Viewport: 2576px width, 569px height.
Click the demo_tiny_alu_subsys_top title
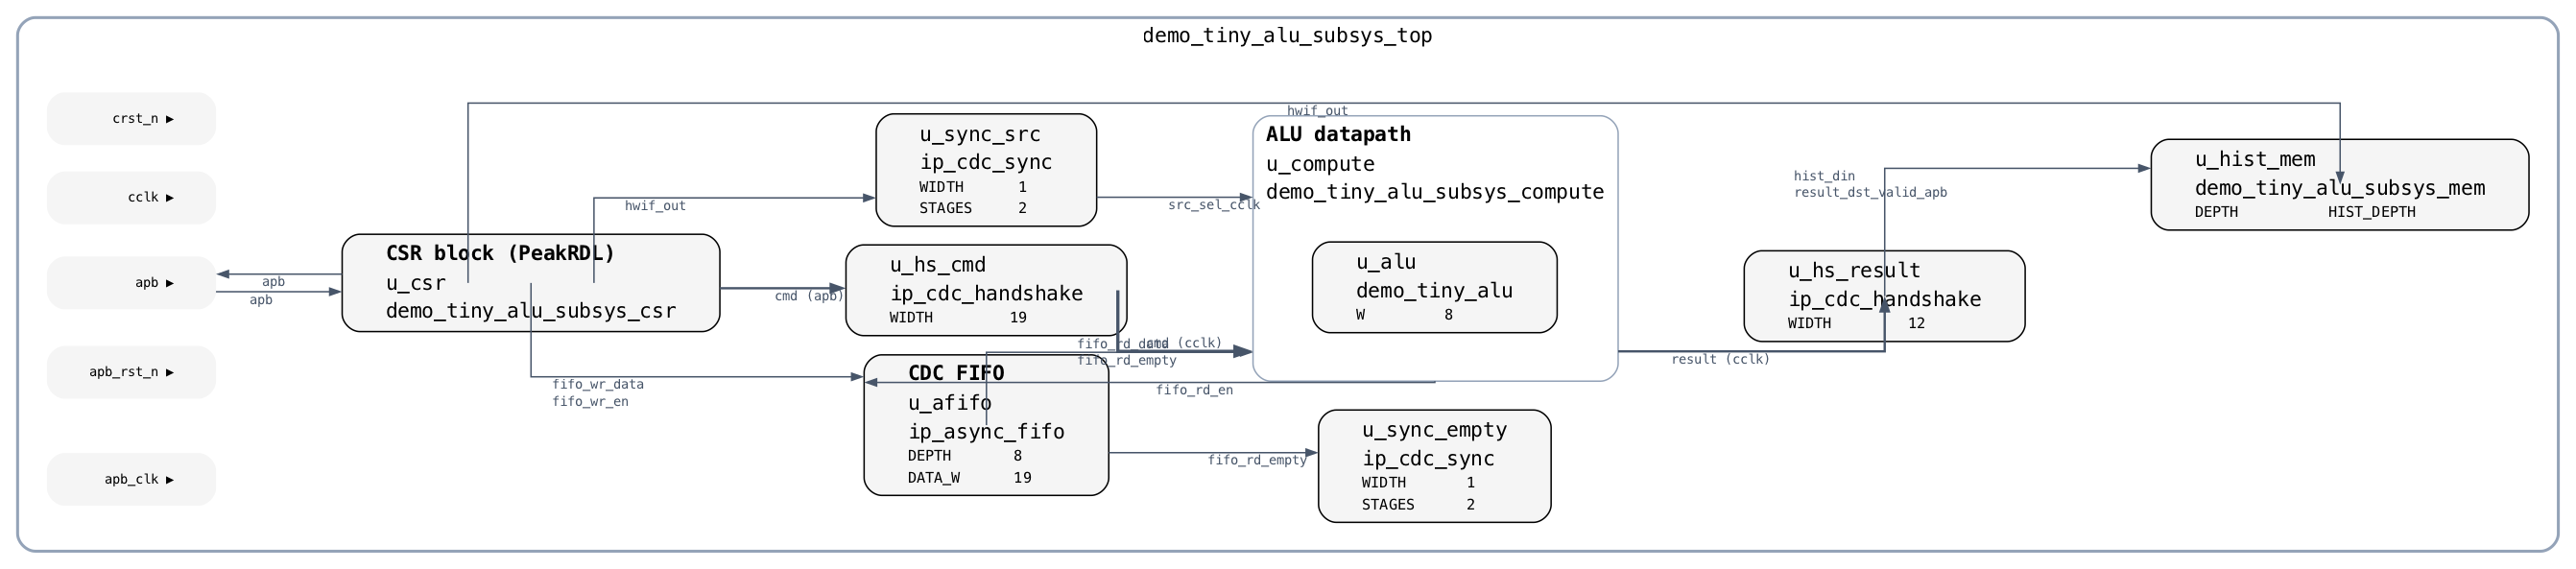tap(1287, 36)
